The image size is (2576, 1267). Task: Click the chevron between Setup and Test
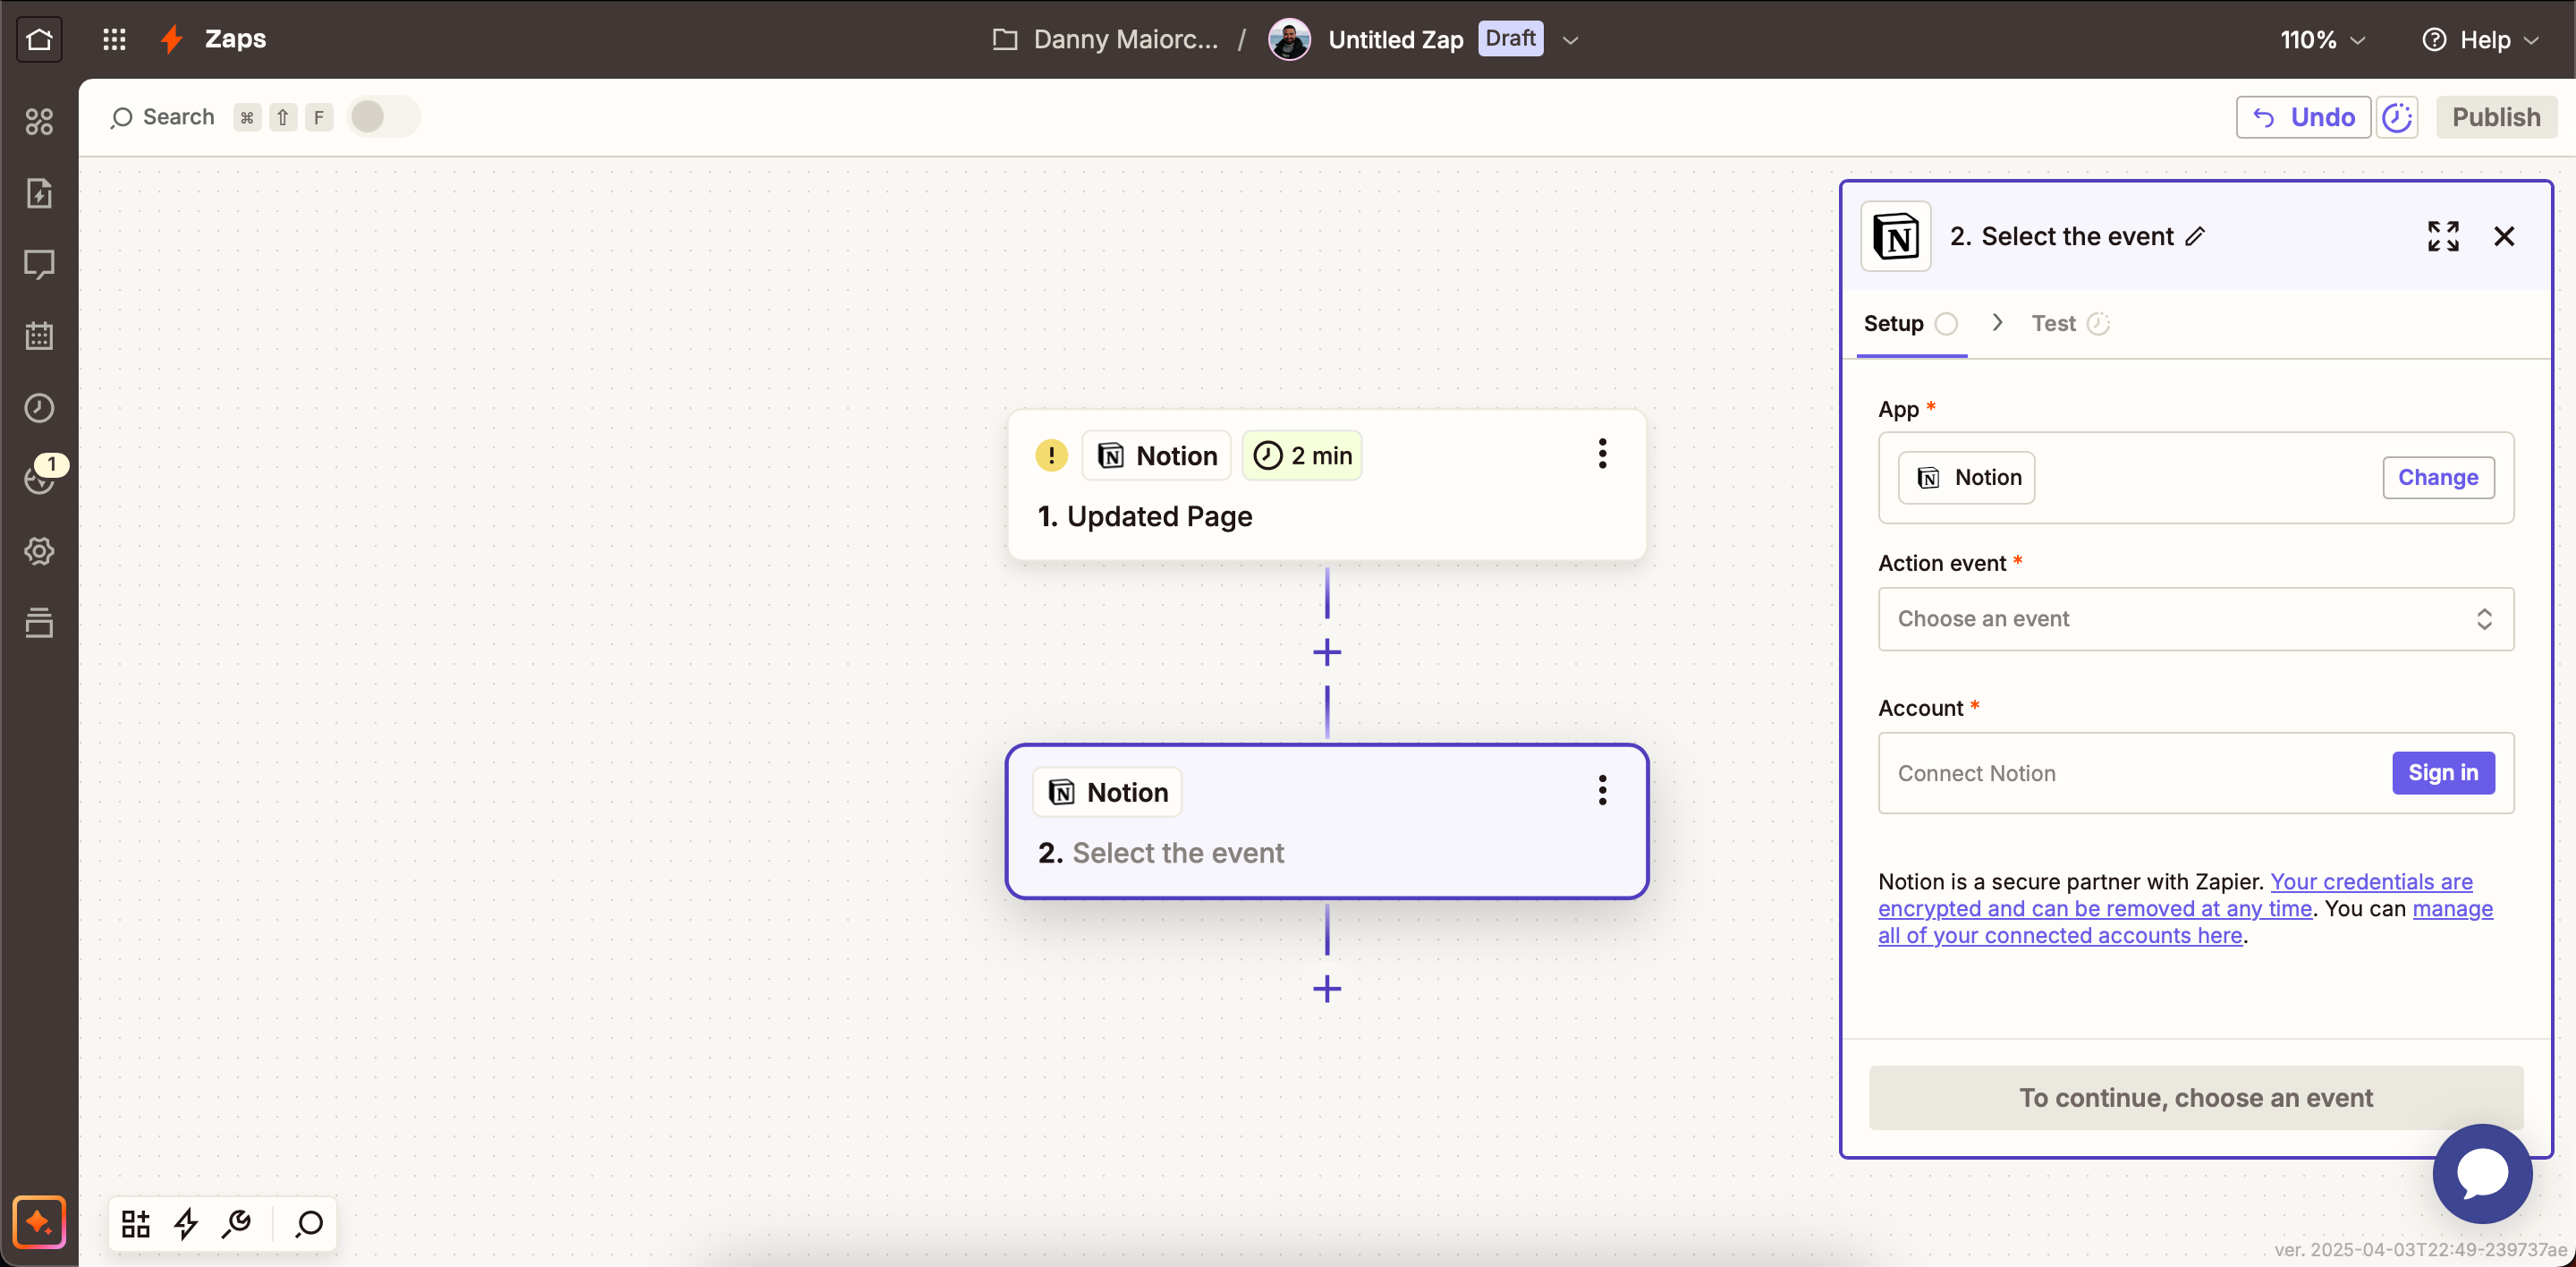point(1996,322)
